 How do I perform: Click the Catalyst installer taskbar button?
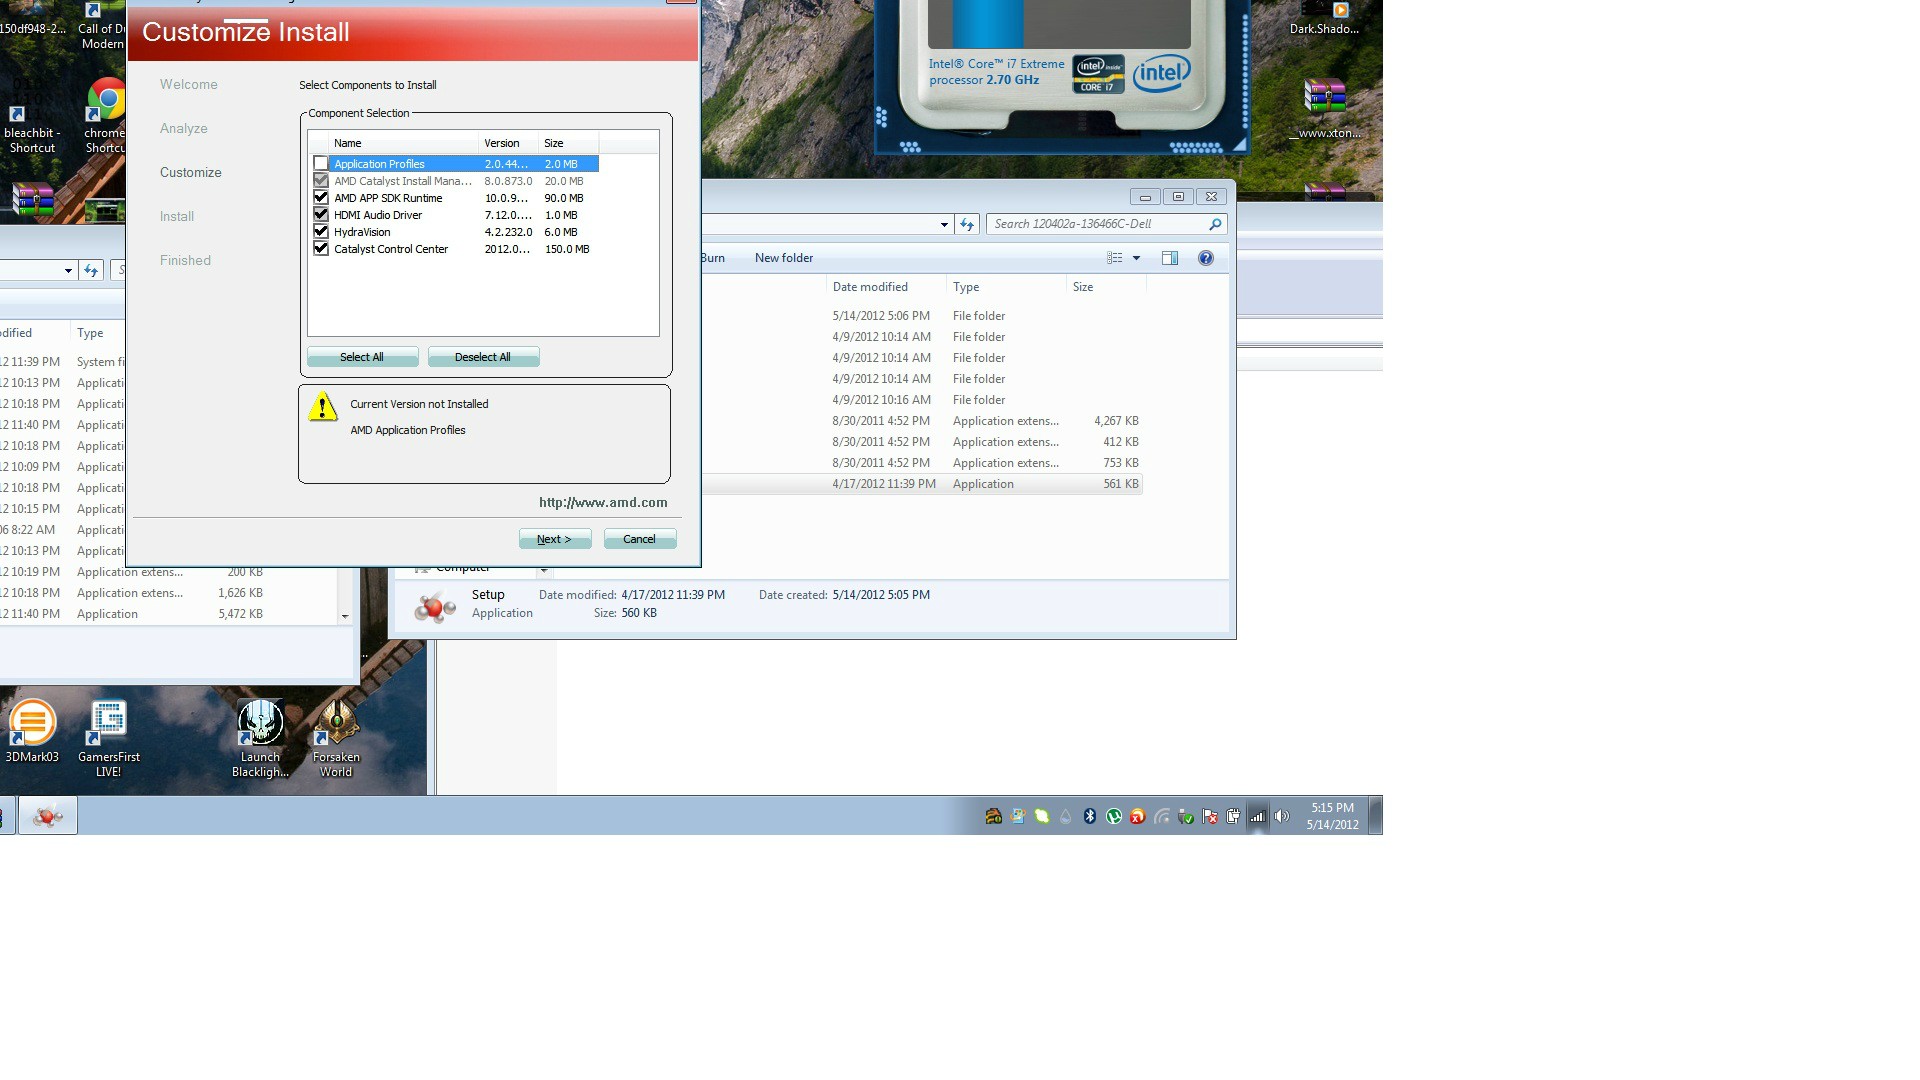(x=48, y=817)
